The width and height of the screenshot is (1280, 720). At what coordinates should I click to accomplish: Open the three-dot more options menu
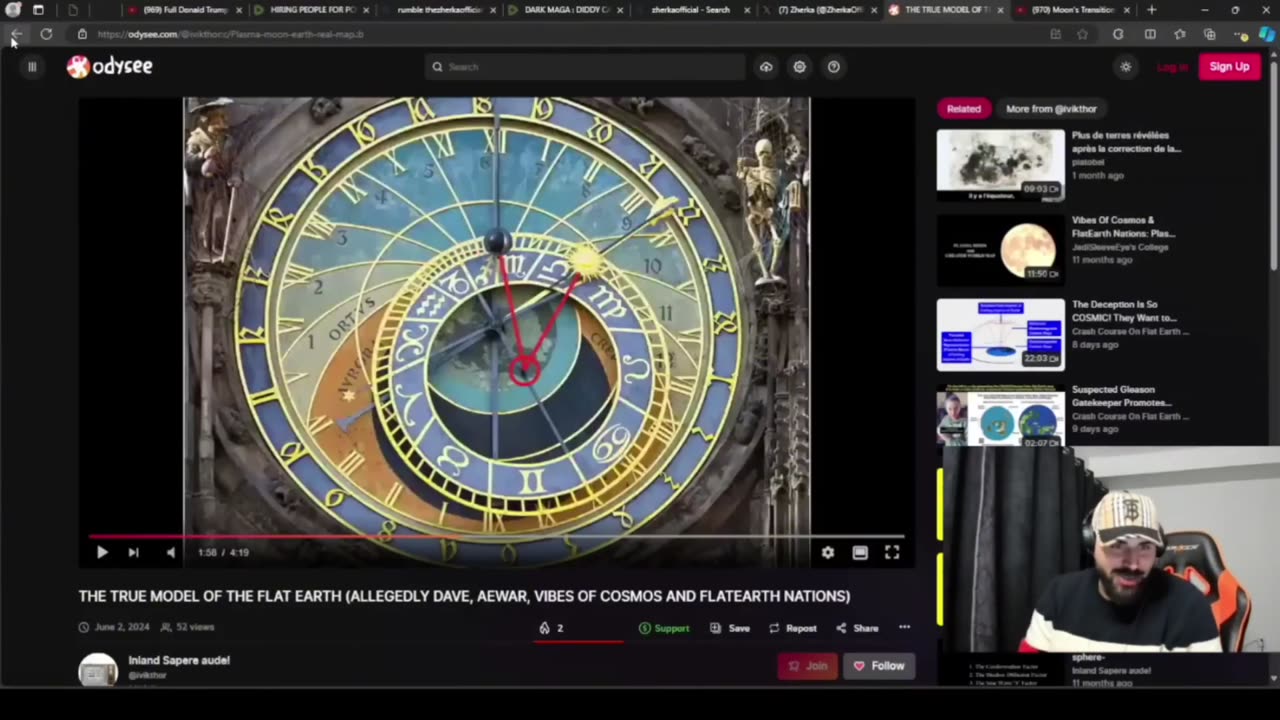coord(905,627)
